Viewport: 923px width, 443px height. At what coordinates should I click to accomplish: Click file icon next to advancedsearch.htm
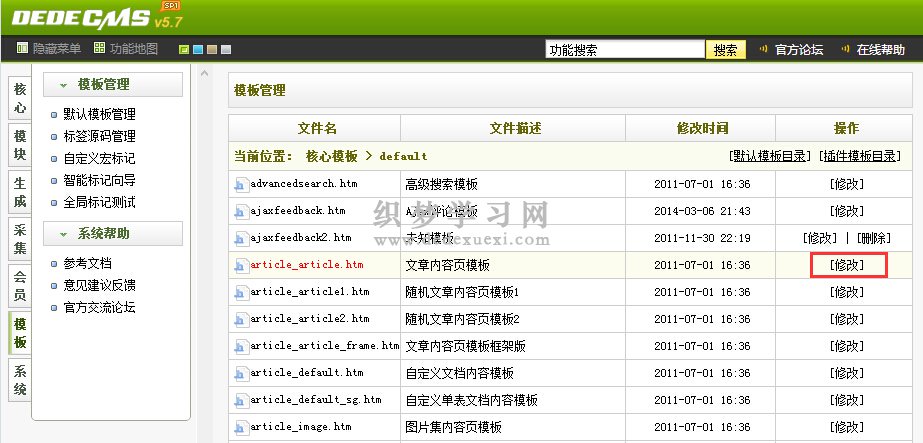240,185
